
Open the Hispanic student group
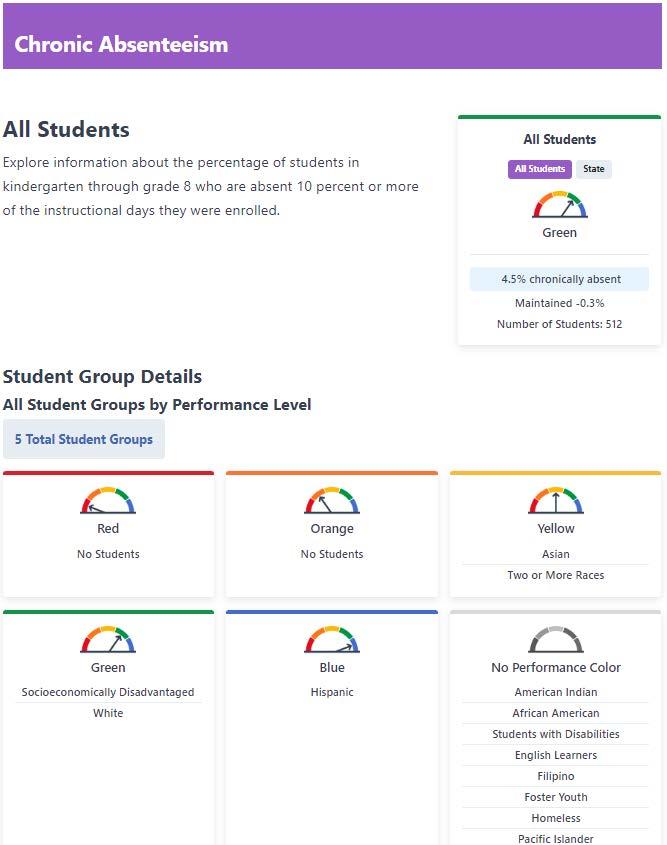[x=332, y=692]
